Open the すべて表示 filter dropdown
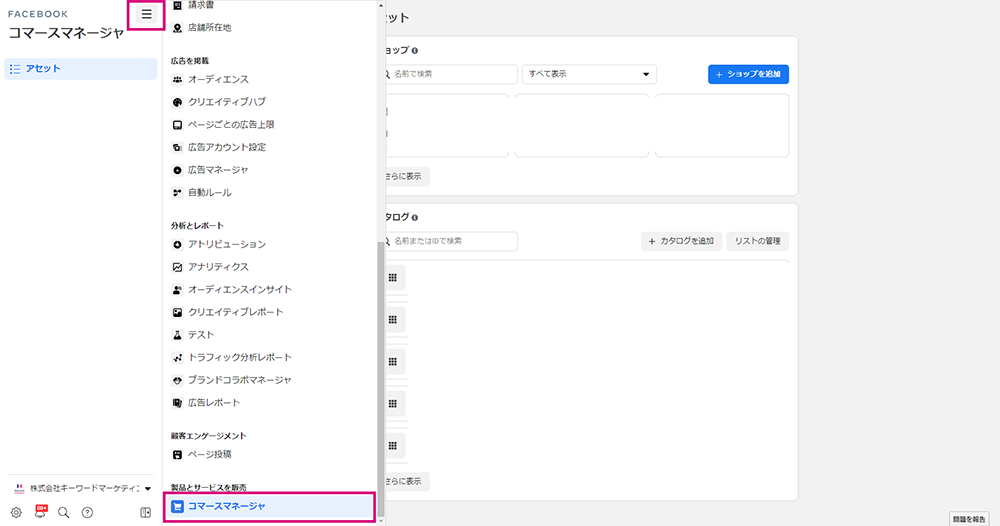This screenshot has height=526, width=1000. click(589, 74)
